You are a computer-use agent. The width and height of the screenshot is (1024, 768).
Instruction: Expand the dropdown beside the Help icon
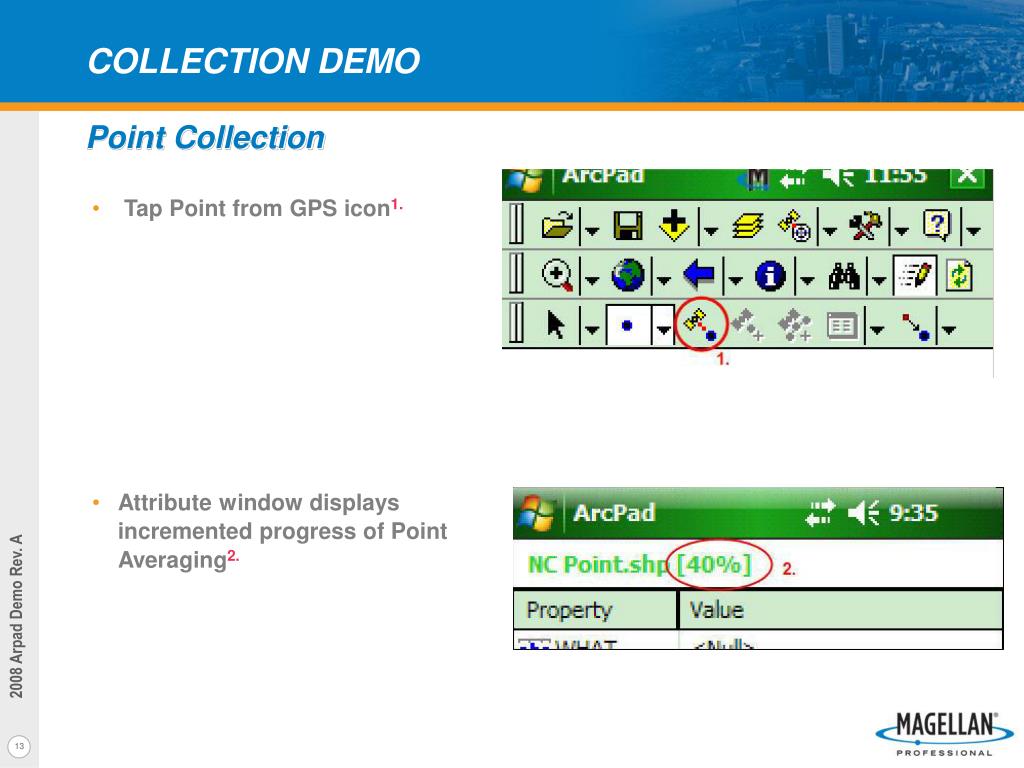click(973, 231)
